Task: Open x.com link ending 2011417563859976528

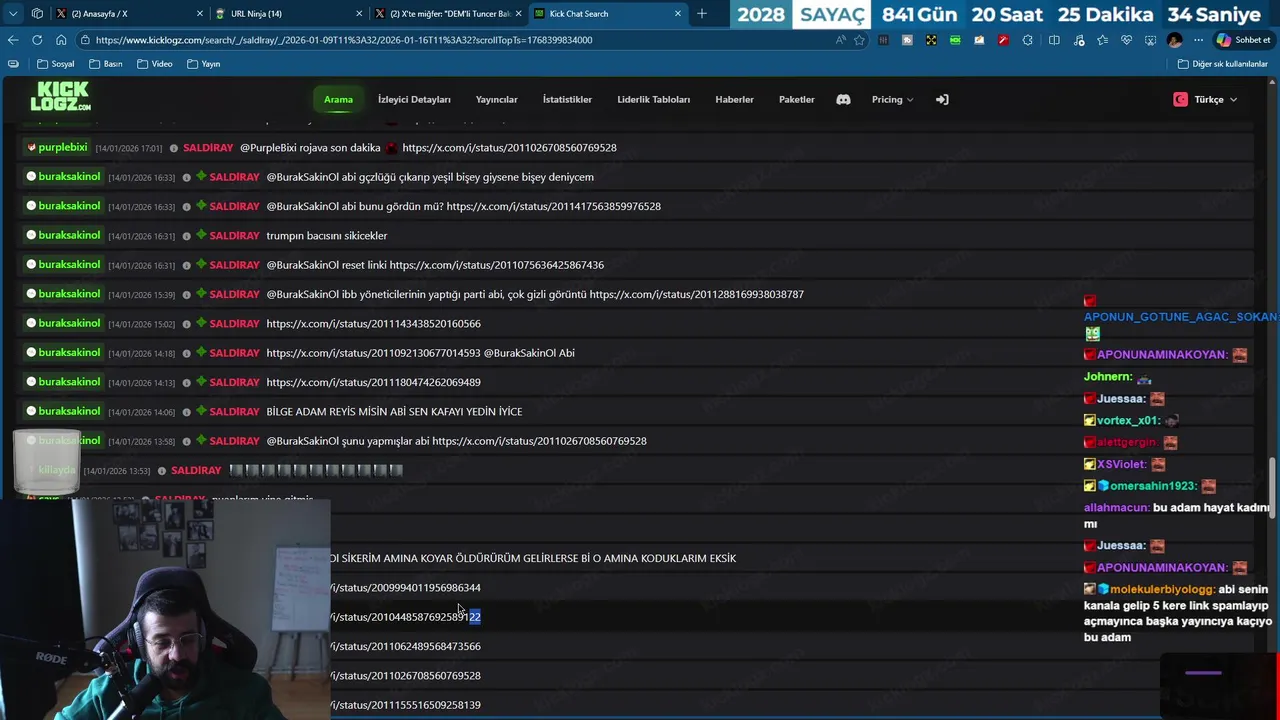Action: click(x=553, y=206)
